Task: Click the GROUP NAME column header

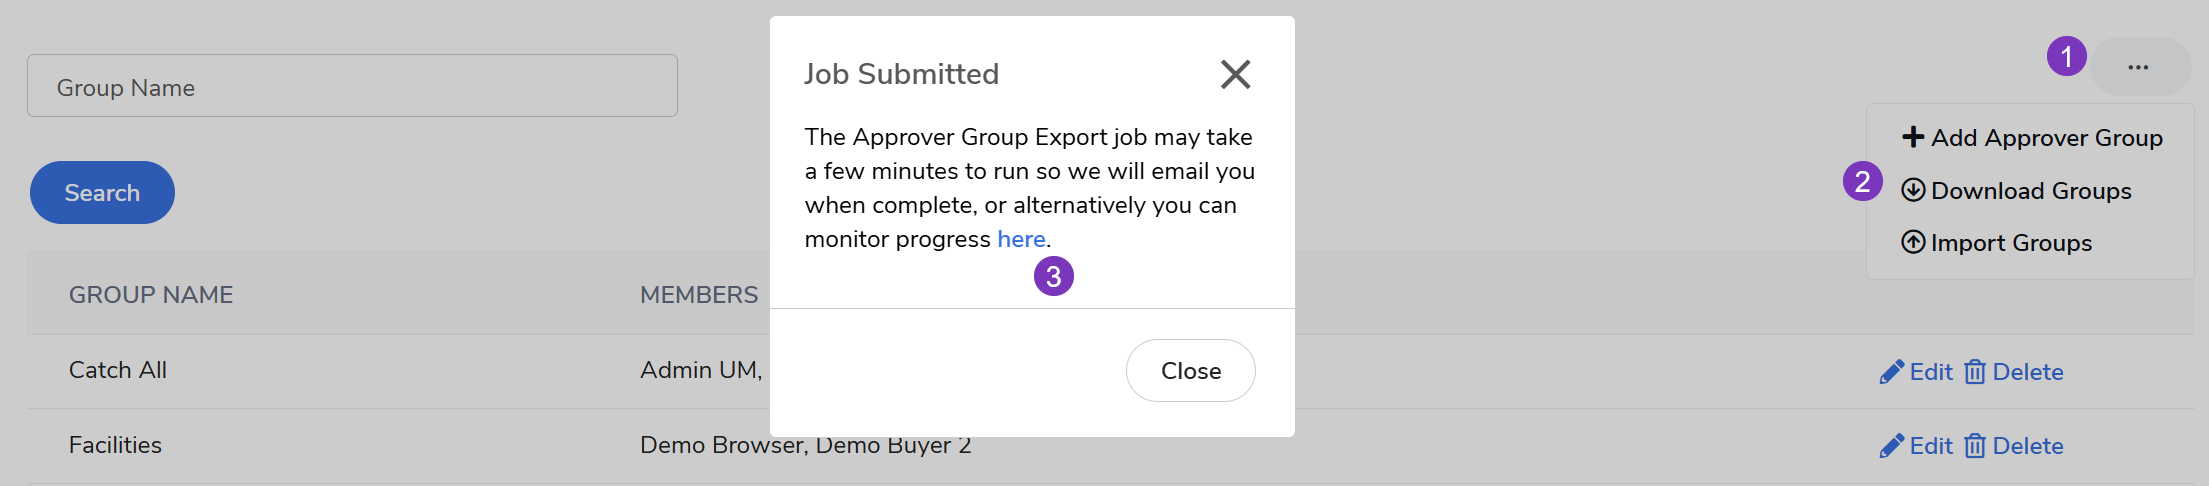Action: point(151,295)
